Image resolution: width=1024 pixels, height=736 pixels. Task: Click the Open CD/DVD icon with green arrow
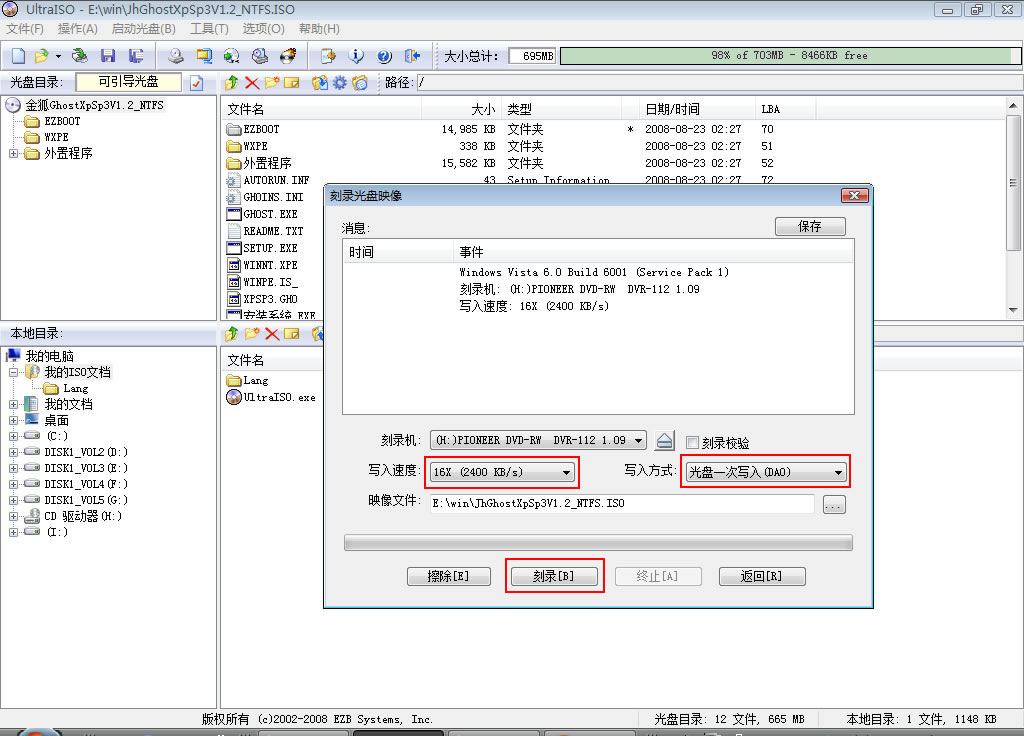tap(80, 56)
